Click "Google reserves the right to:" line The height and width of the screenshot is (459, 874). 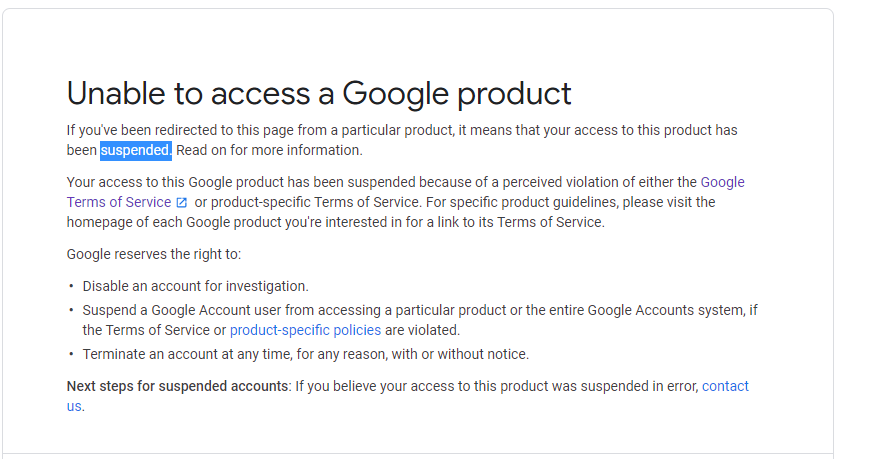click(x=154, y=254)
